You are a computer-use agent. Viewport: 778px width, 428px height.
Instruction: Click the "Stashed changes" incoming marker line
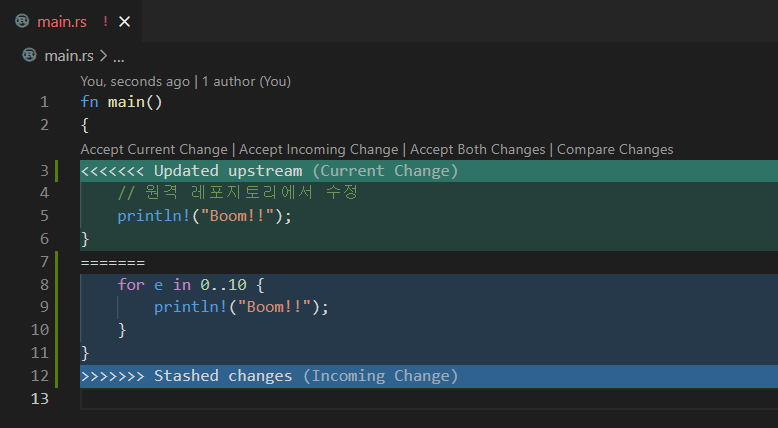coord(222,376)
